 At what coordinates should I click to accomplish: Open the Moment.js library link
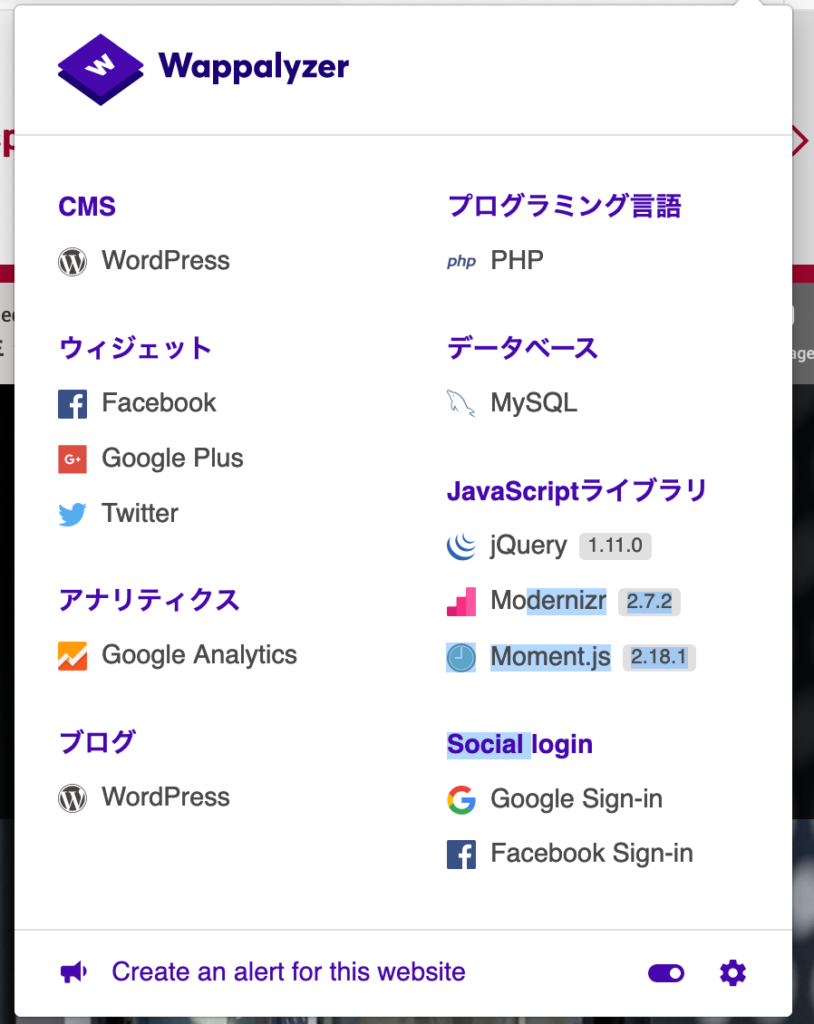(551, 656)
